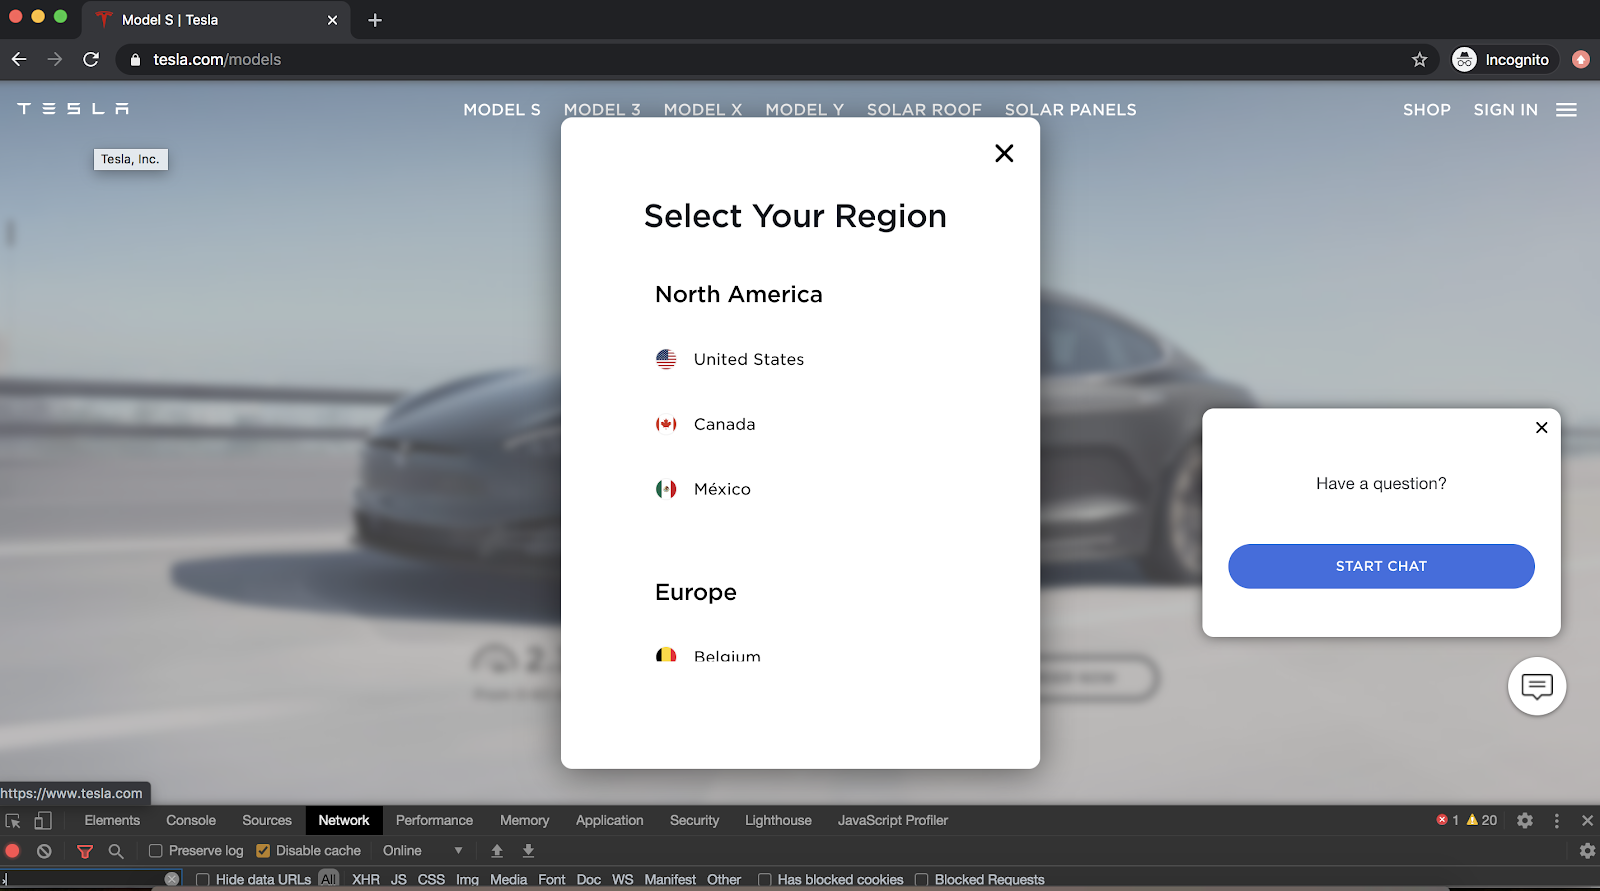This screenshot has width=1600, height=891.
Task: Toggle device toolbar in DevTools
Action: 43,821
